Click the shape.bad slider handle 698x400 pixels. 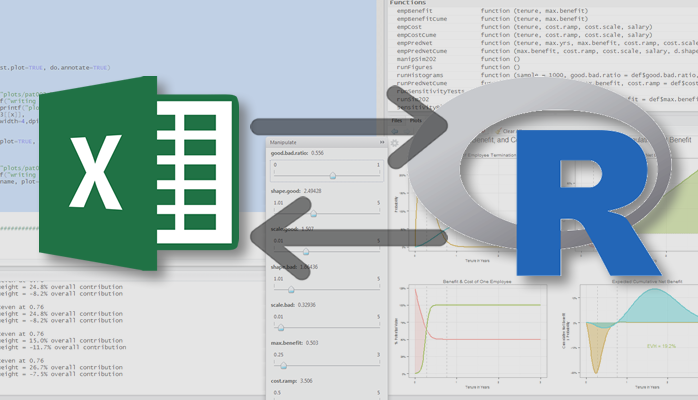(x=291, y=290)
